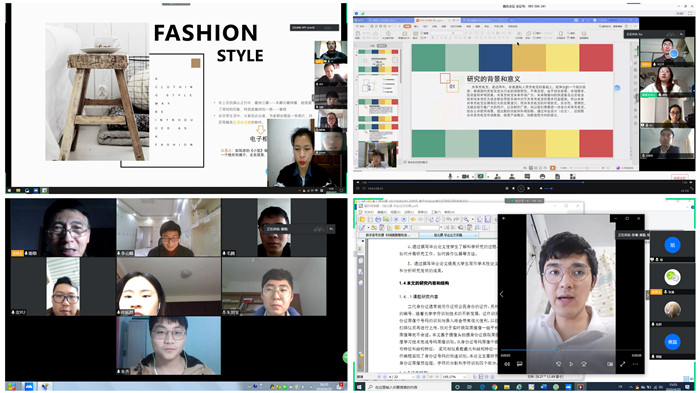The height and width of the screenshot is (393, 700).
Task: Switch to the second document tab in the PDF reader
Action: point(449,235)
